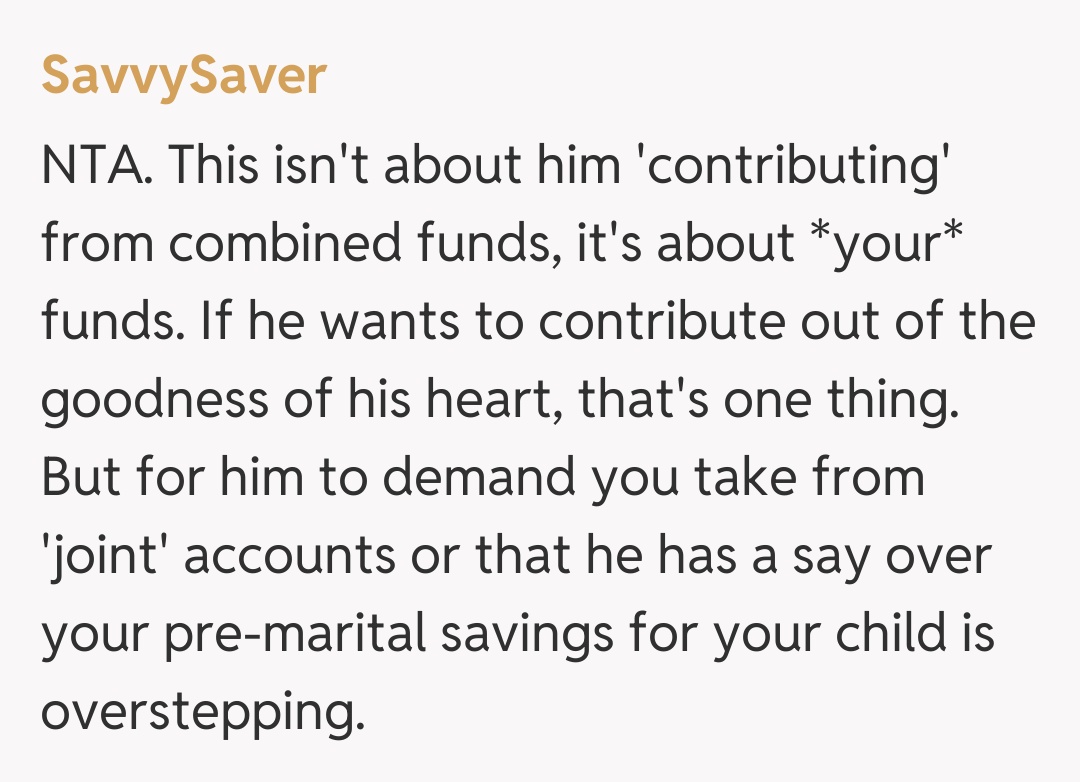Click the 'NTA.' verdict at comment start

coord(98,164)
